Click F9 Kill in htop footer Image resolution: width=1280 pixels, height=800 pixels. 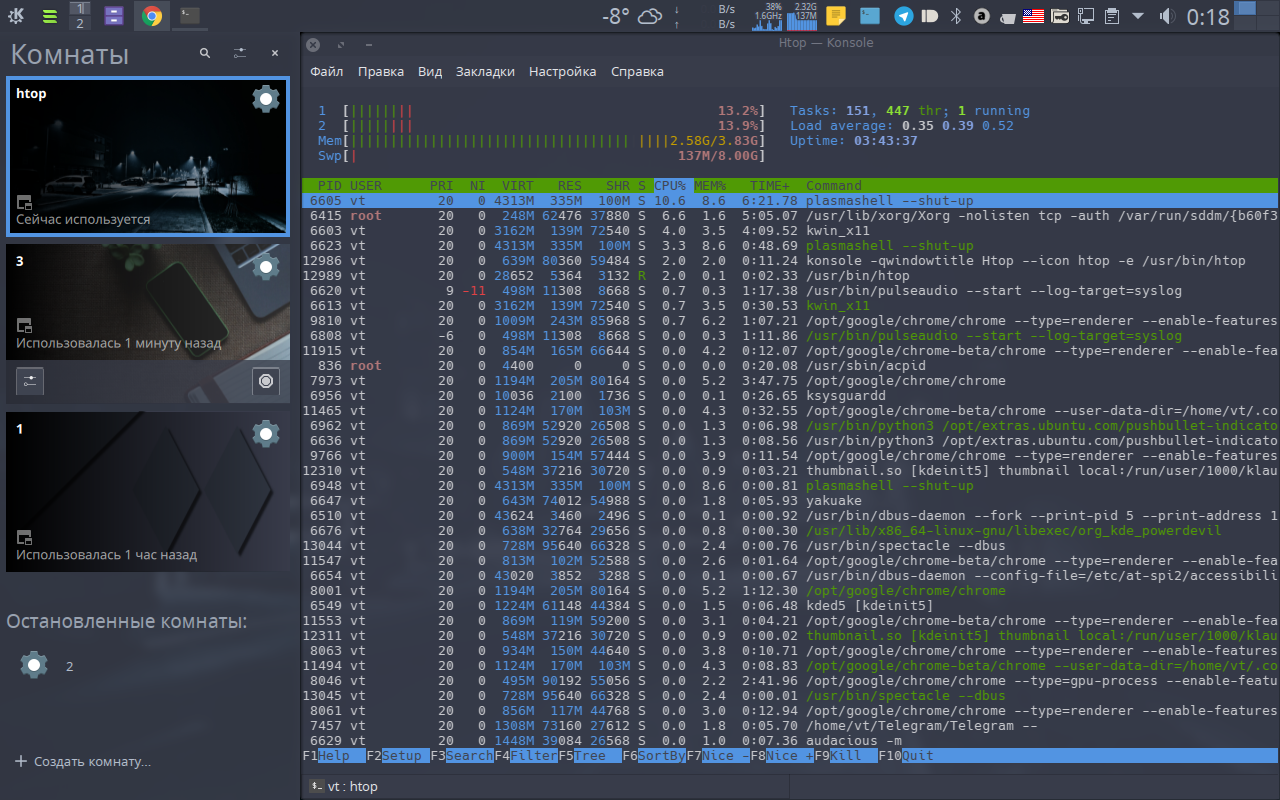coord(846,756)
